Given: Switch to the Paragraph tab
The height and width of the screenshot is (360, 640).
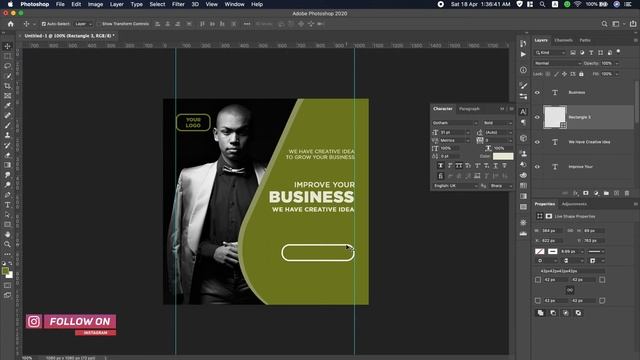Looking at the screenshot, I should pos(469,109).
